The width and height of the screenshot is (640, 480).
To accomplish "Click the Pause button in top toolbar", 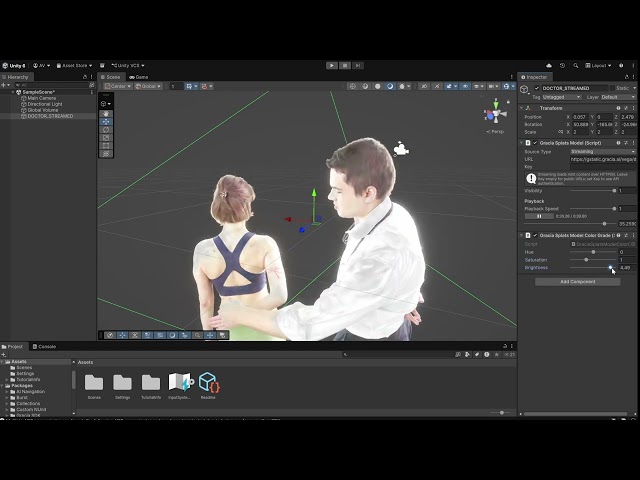I will [344, 65].
